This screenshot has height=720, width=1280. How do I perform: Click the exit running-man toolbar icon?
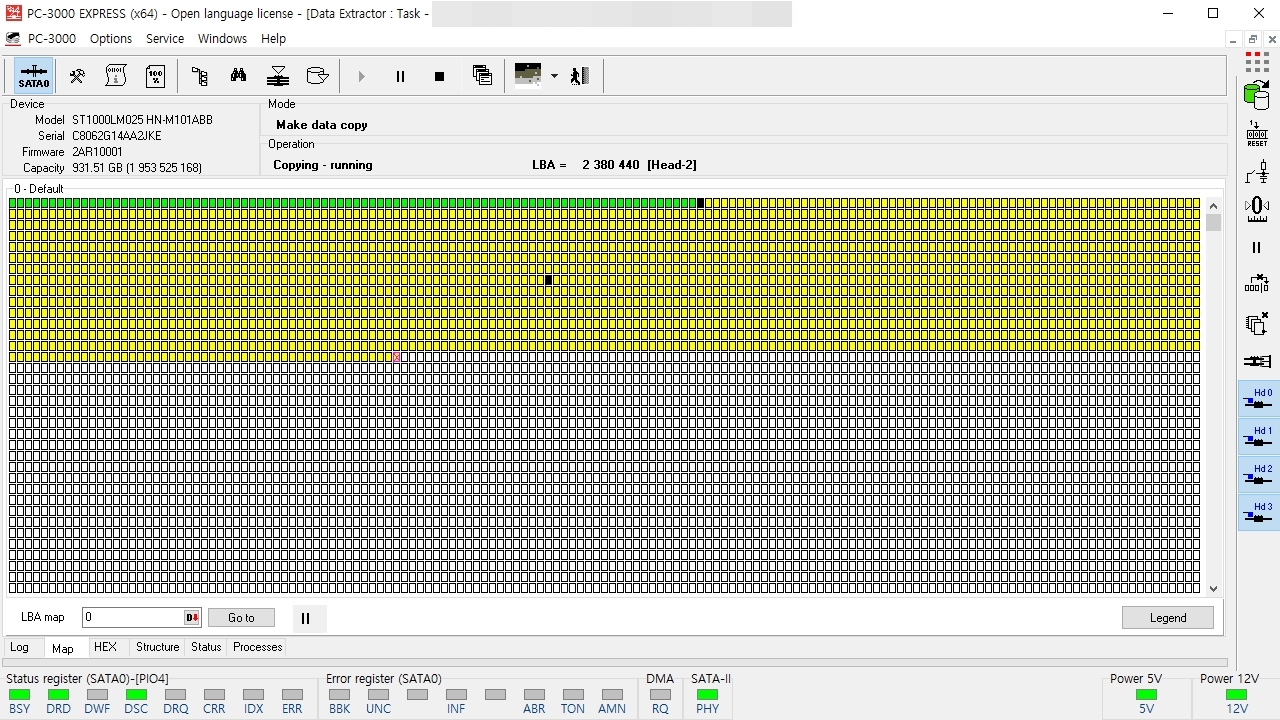coord(579,76)
